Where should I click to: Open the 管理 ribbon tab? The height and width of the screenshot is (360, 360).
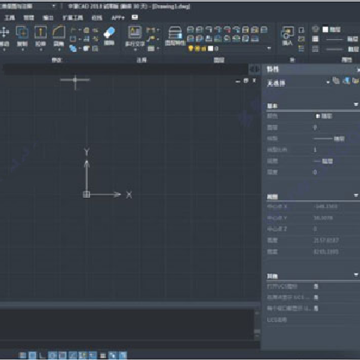coord(29,18)
